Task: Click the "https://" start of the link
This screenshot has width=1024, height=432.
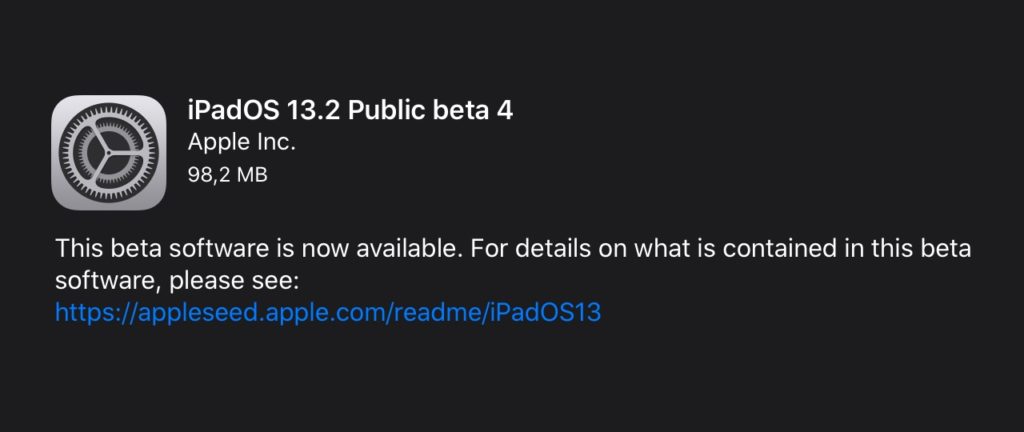Action: click(x=91, y=312)
